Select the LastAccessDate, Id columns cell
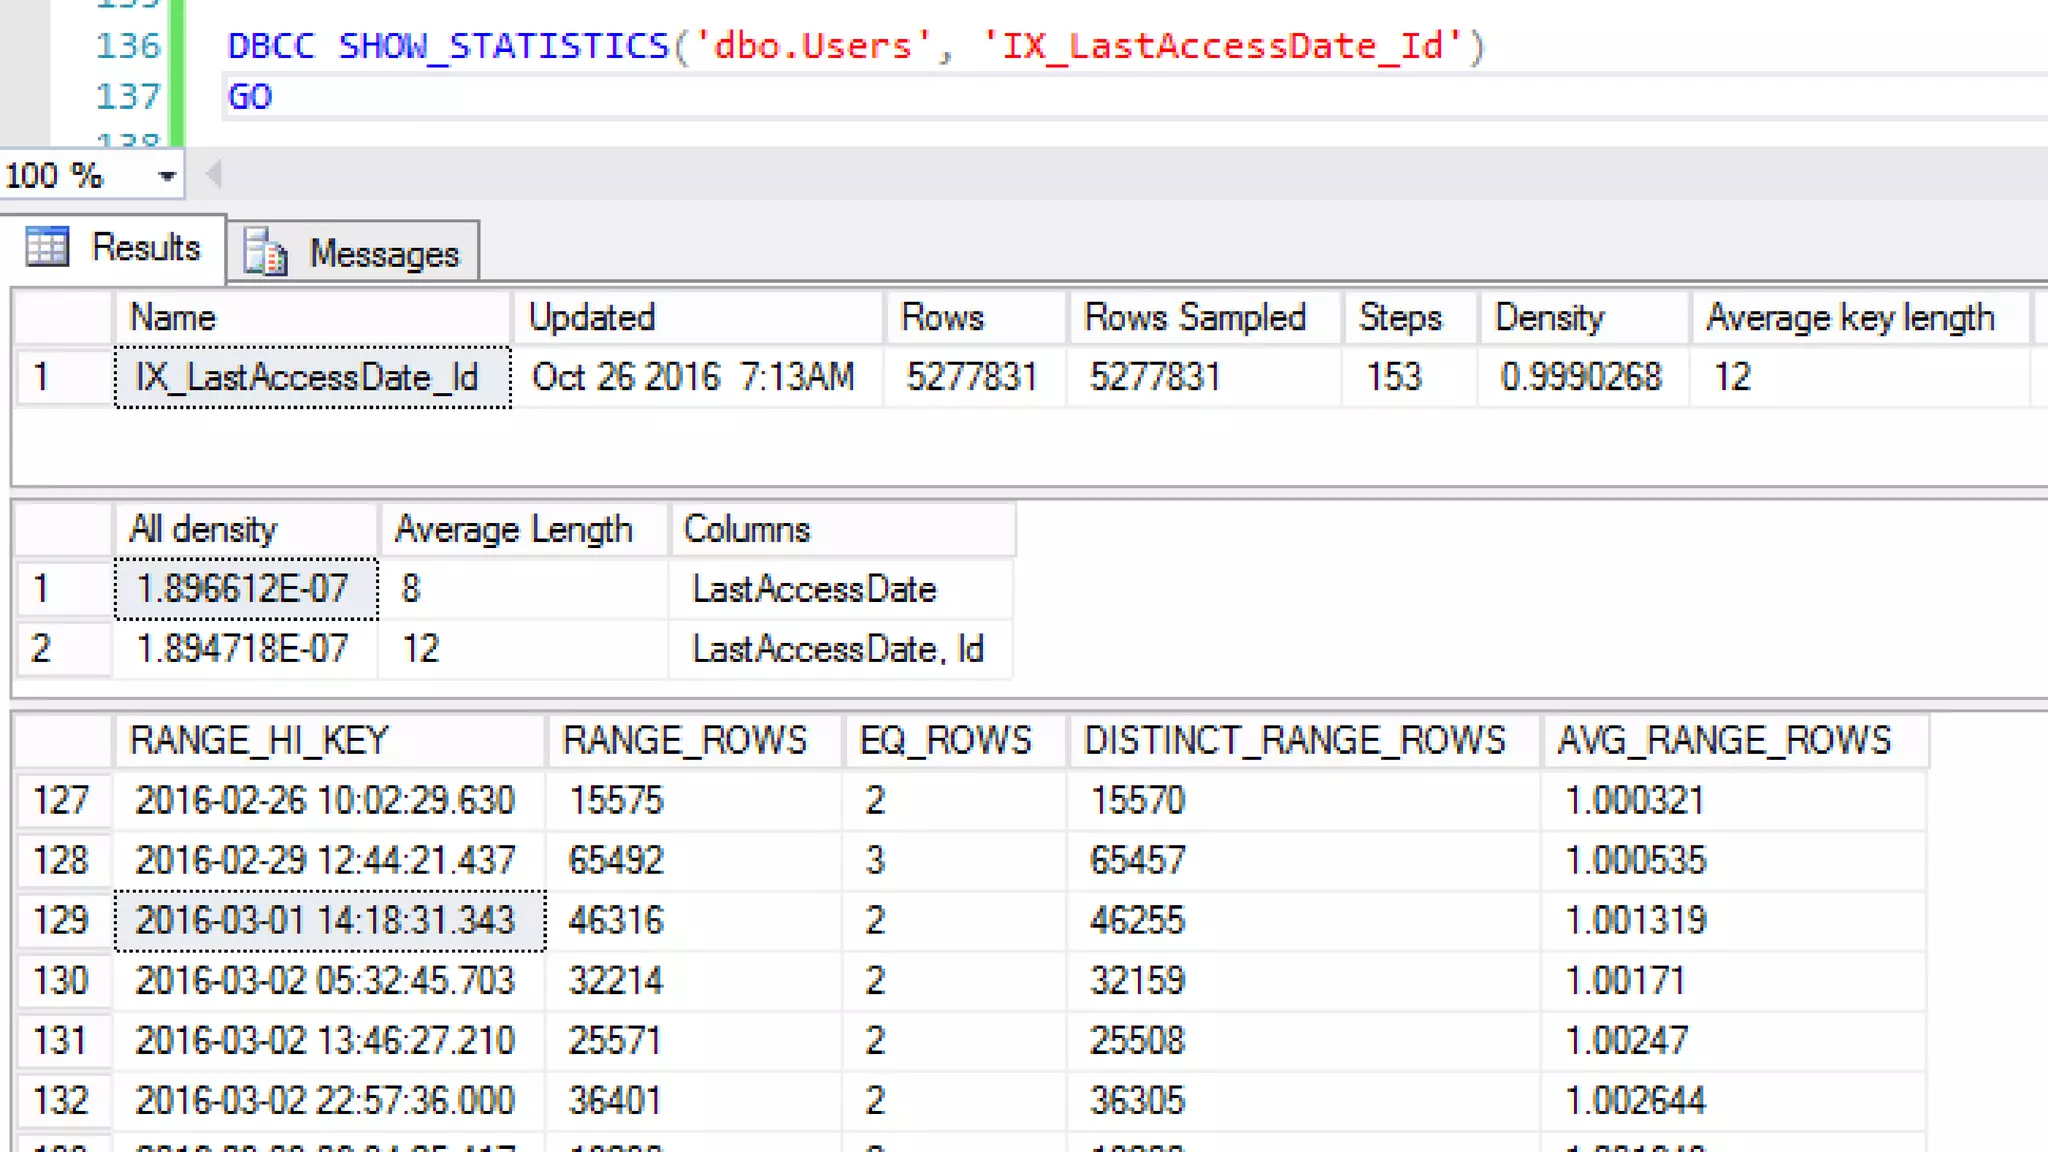 [838, 649]
